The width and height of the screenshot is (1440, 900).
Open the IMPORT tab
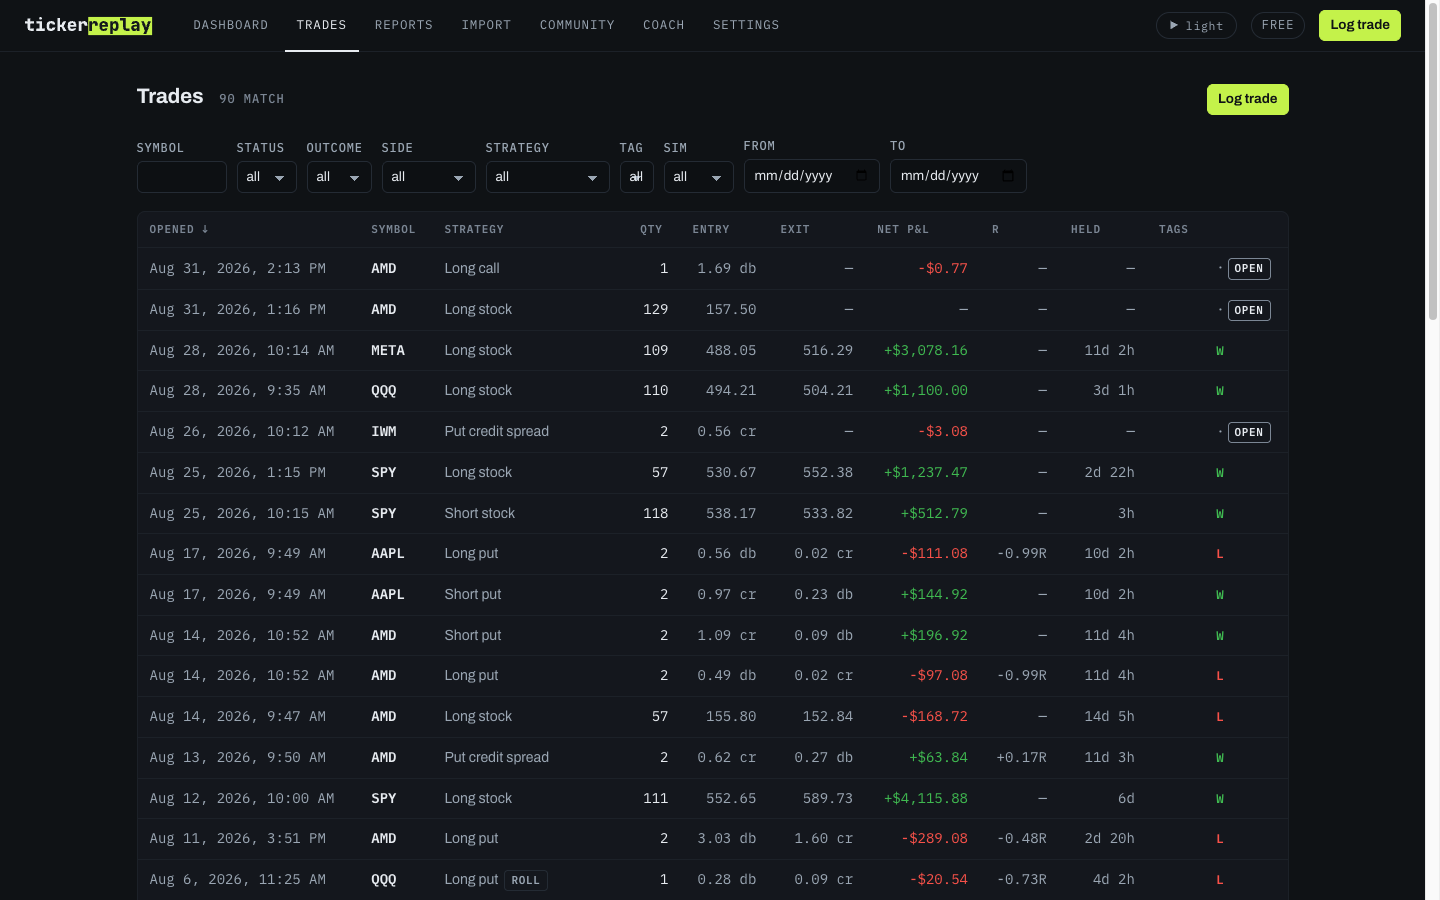(x=486, y=25)
